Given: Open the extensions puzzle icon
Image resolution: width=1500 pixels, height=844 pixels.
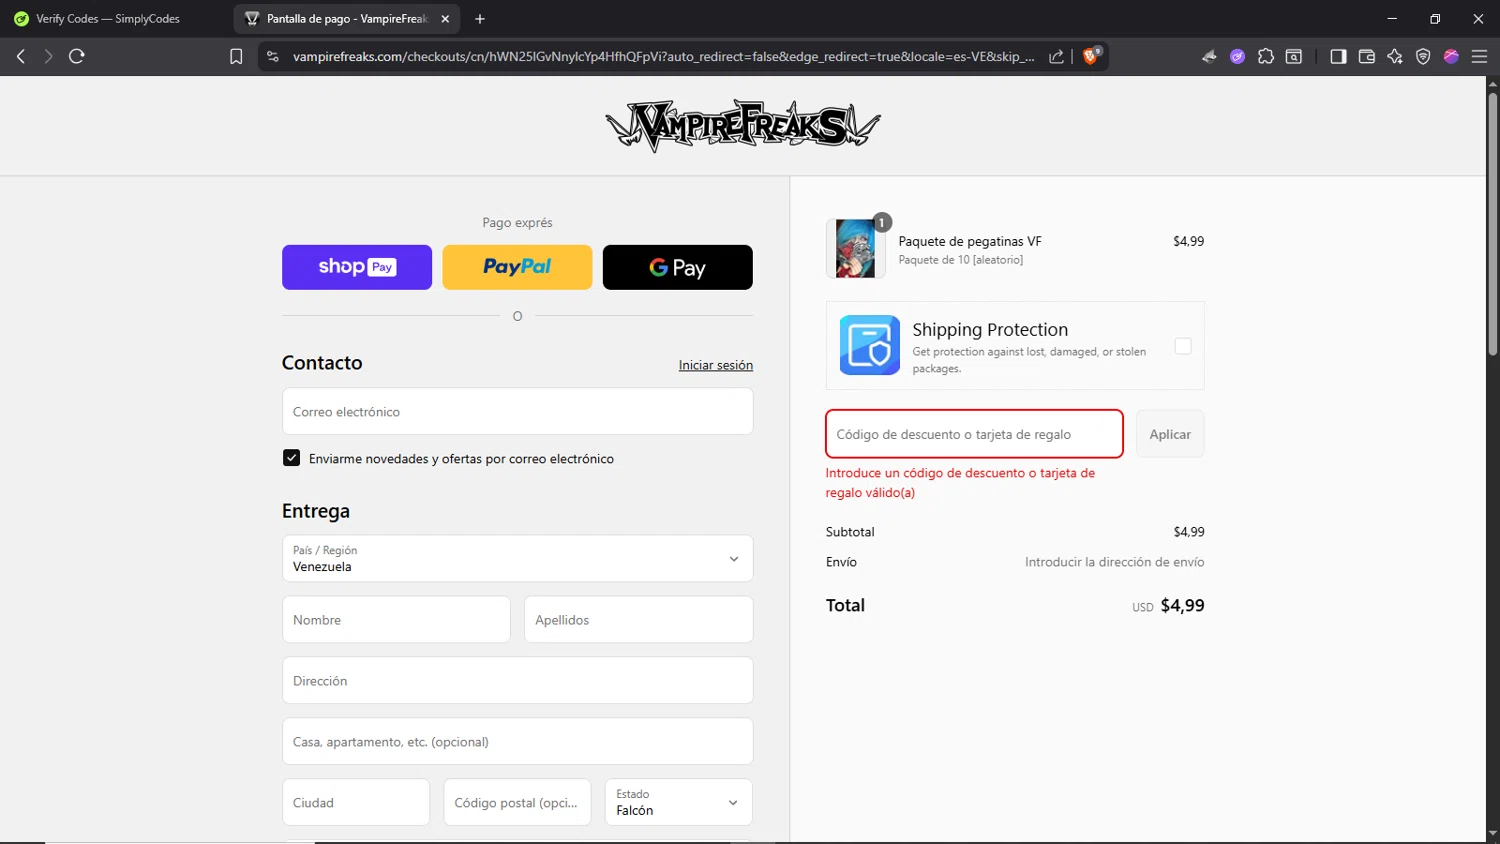Looking at the screenshot, I should click(x=1266, y=56).
